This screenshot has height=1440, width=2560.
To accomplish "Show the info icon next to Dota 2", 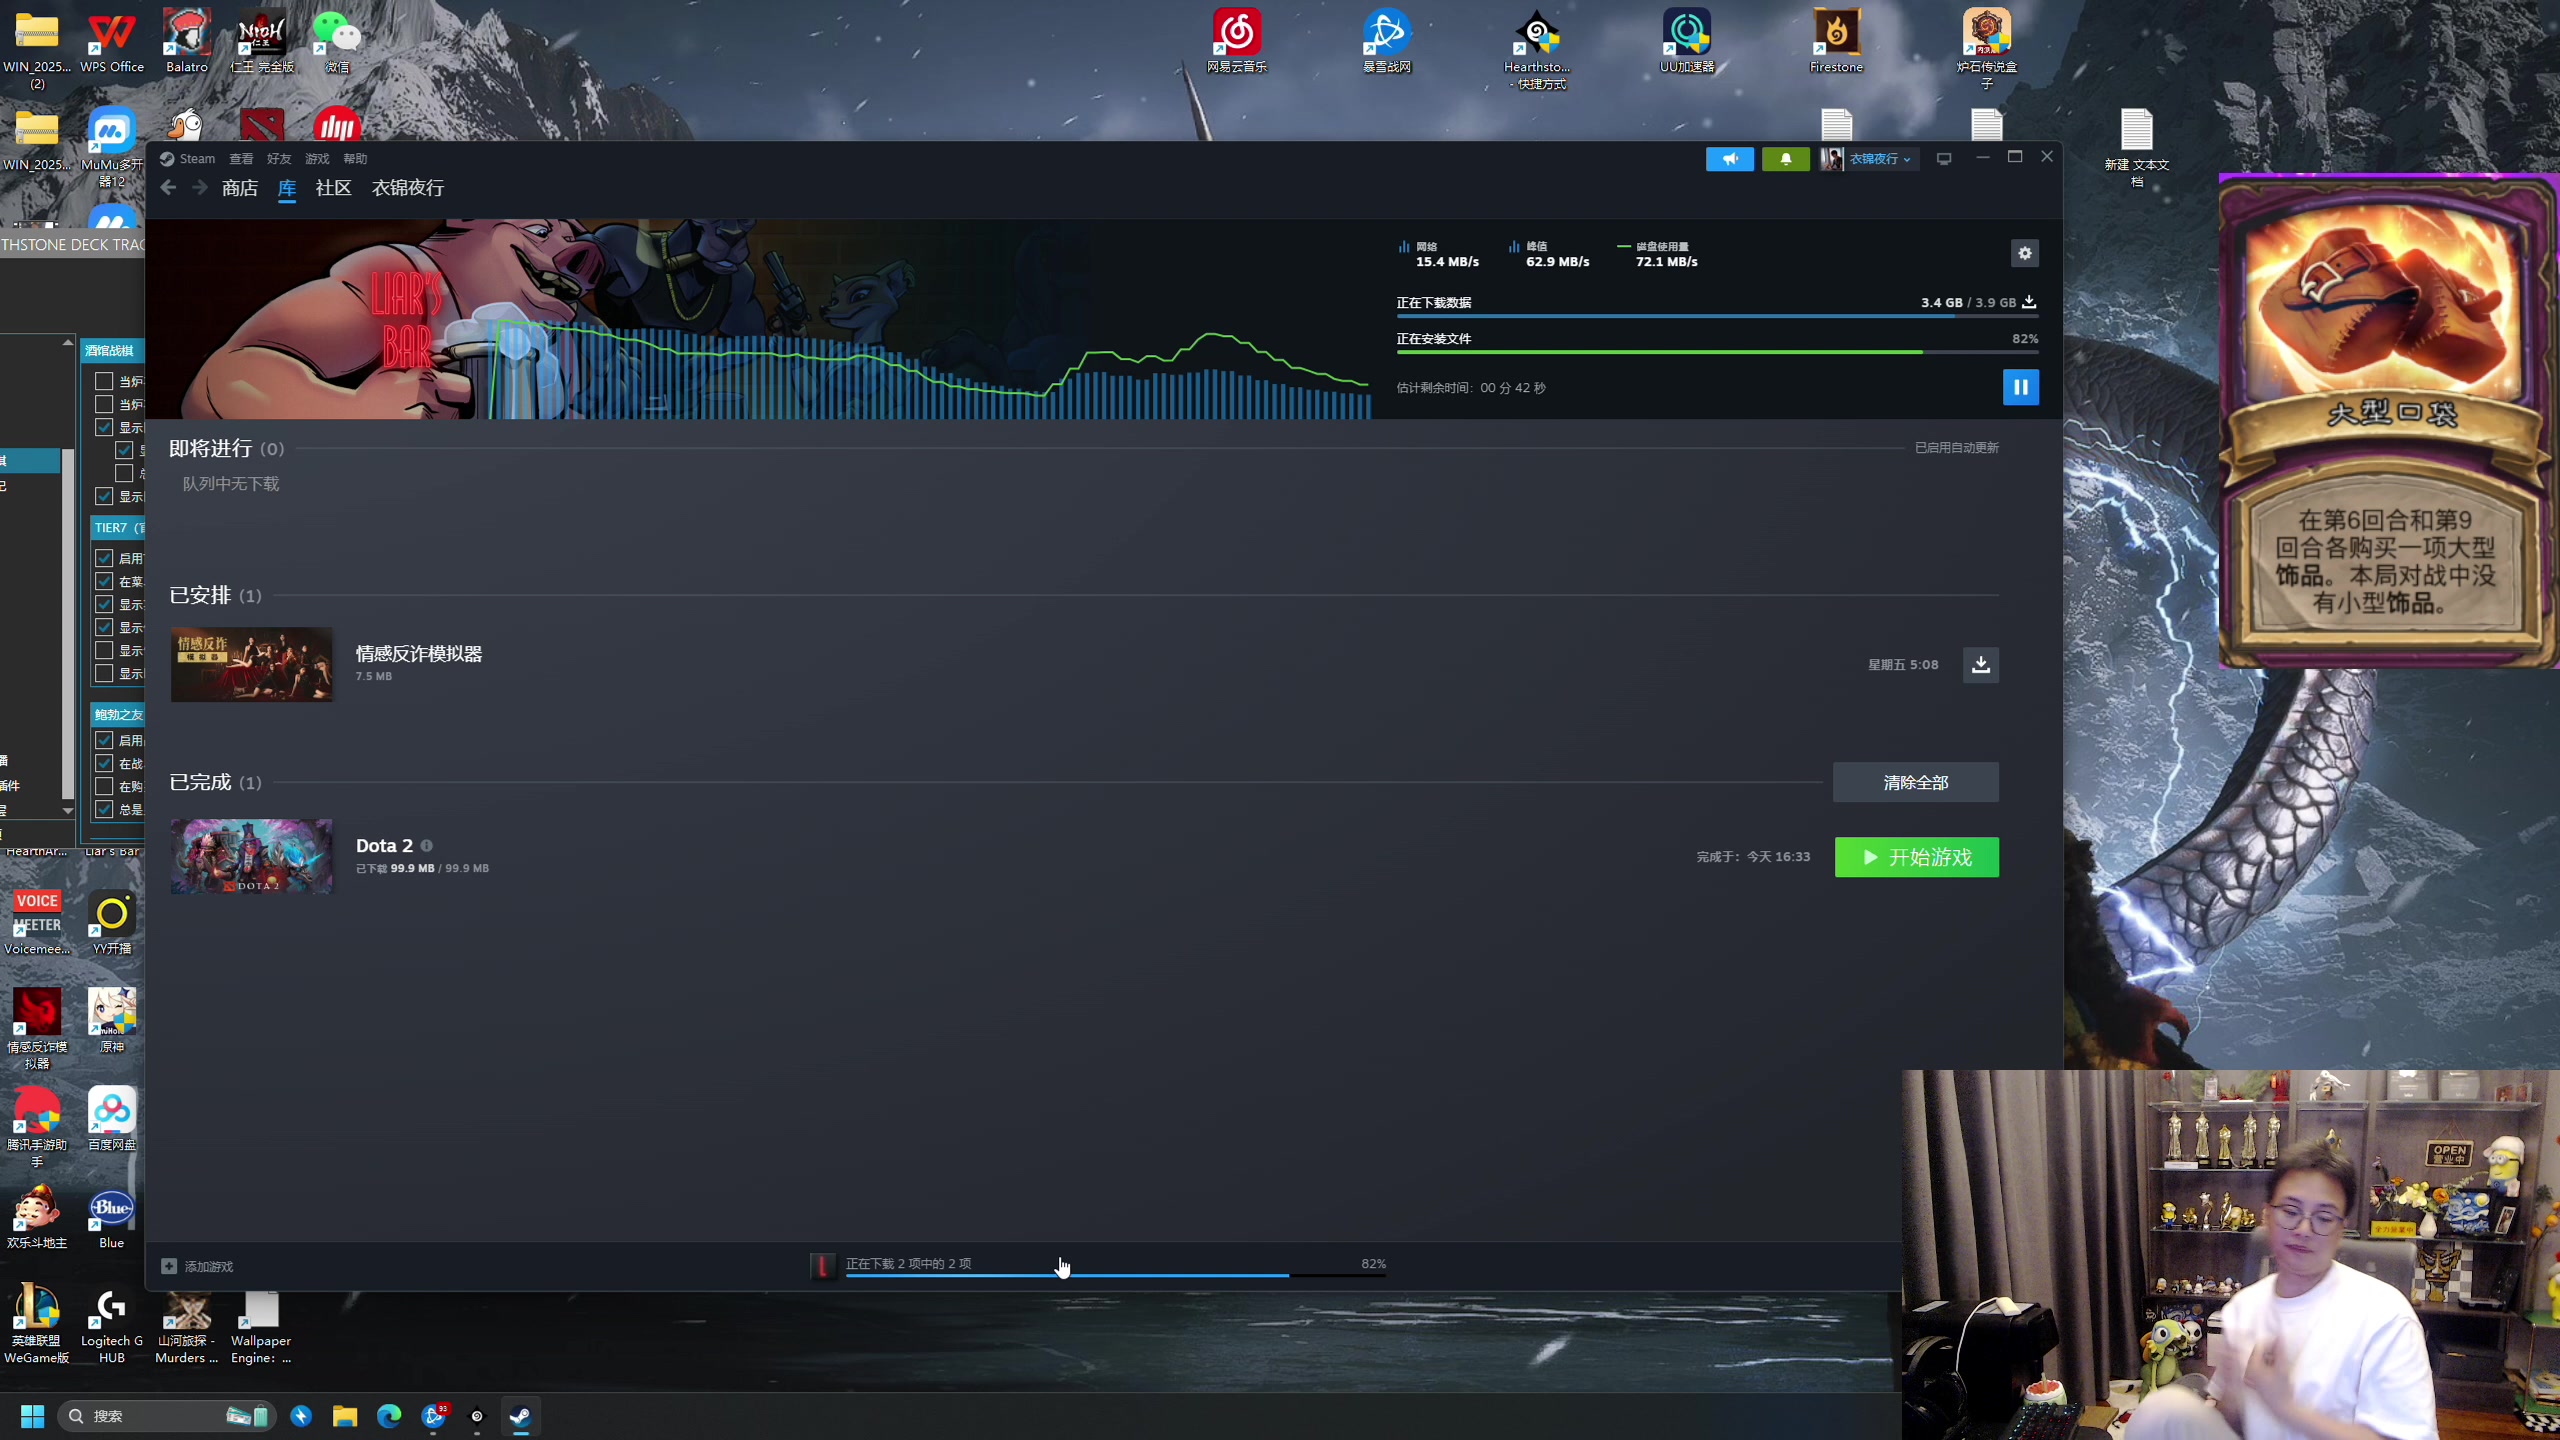I will pyautogui.click(x=427, y=845).
